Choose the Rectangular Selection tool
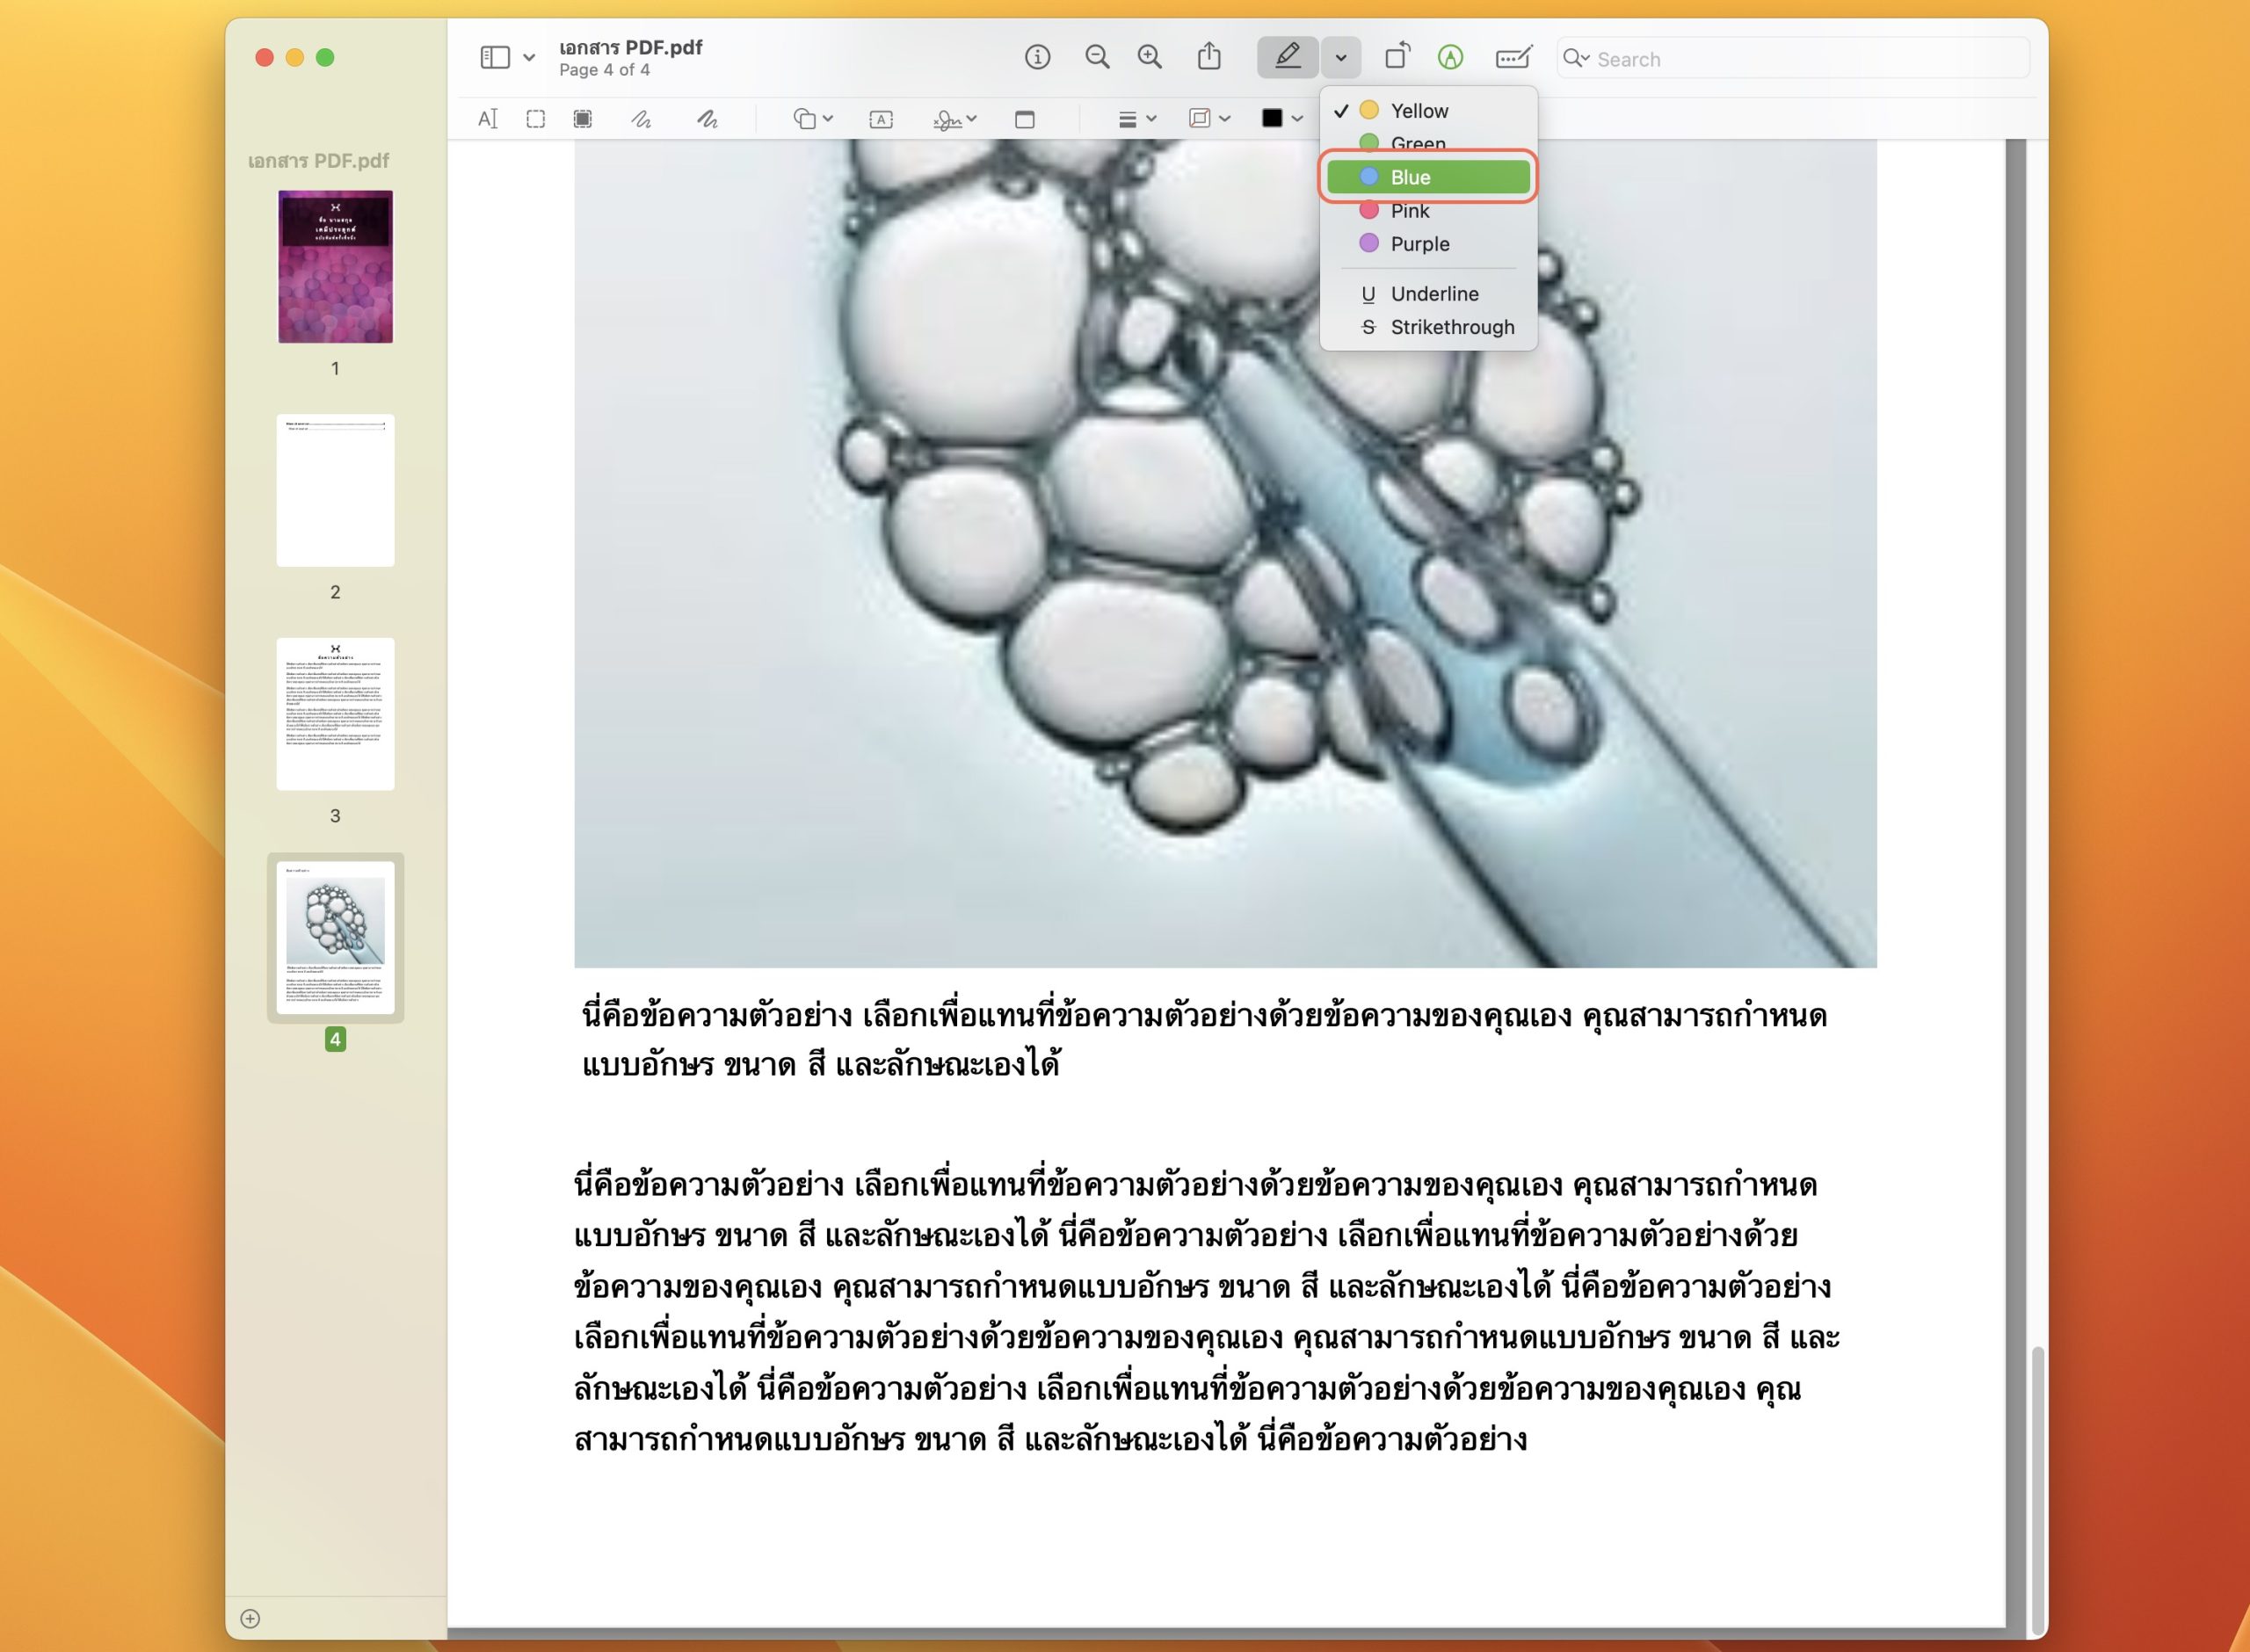This screenshot has width=2250, height=1652. point(536,119)
